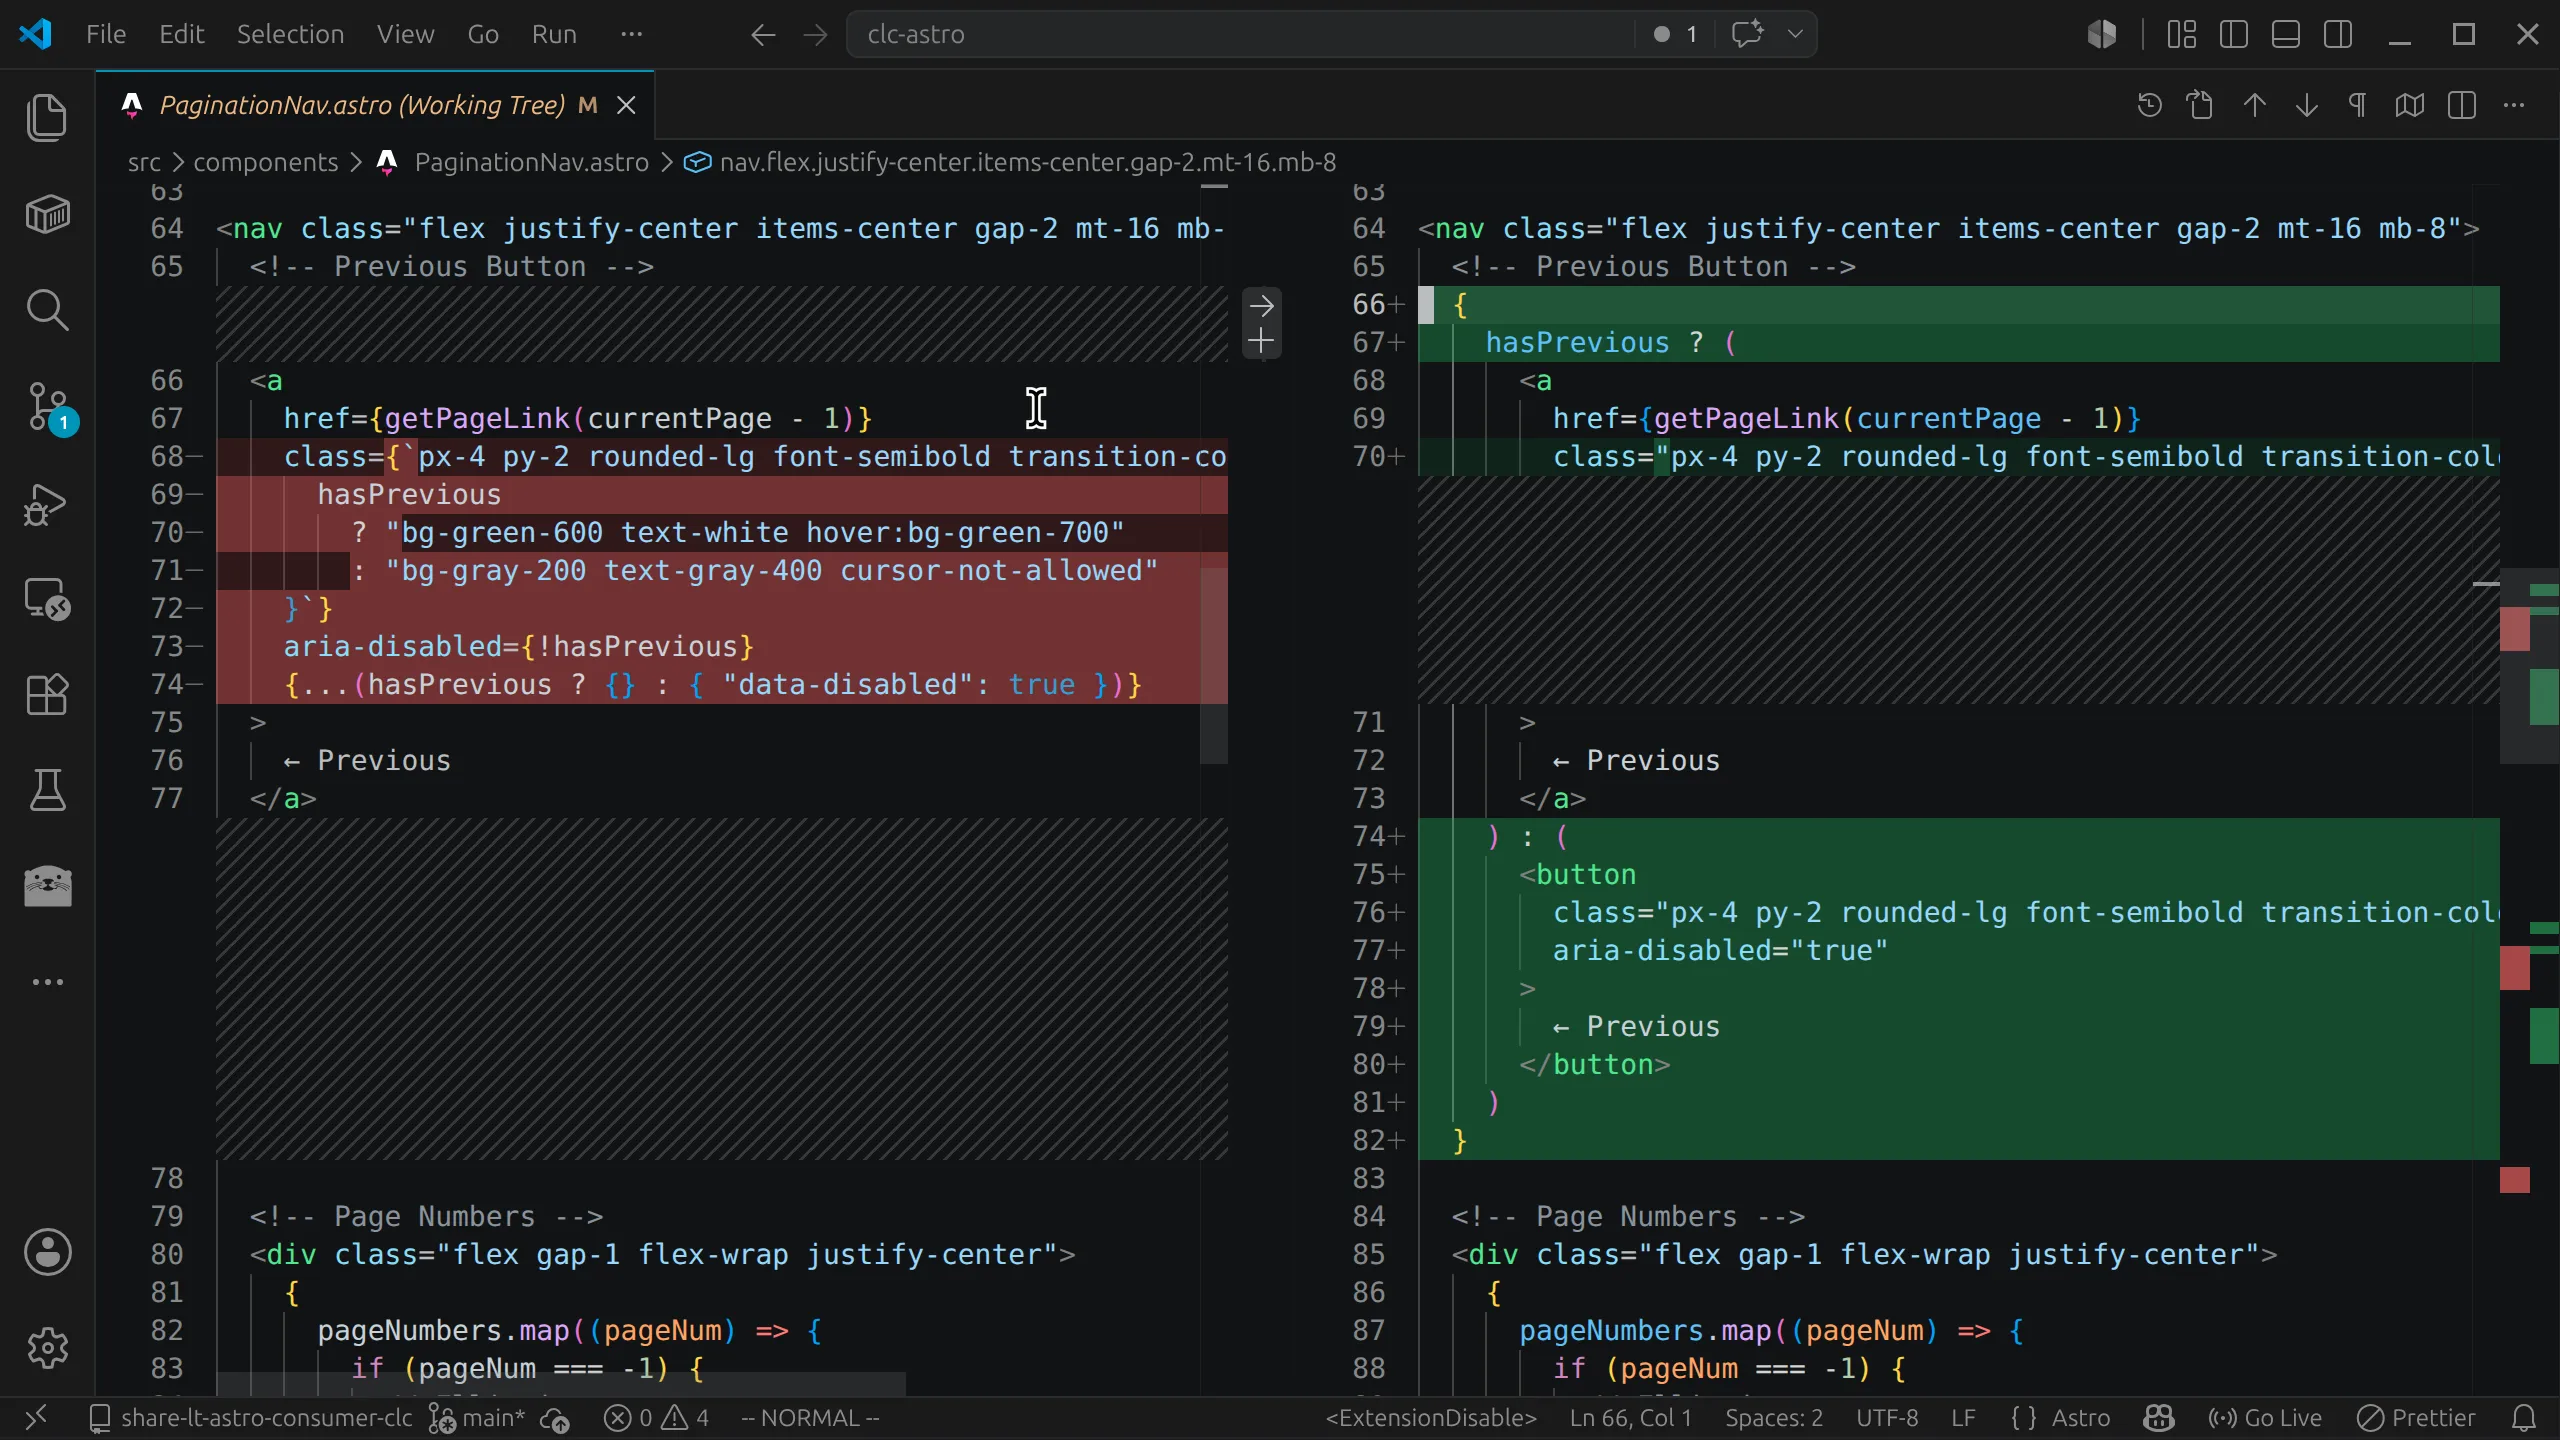Open the Accounts menu icon

pos(47,1252)
